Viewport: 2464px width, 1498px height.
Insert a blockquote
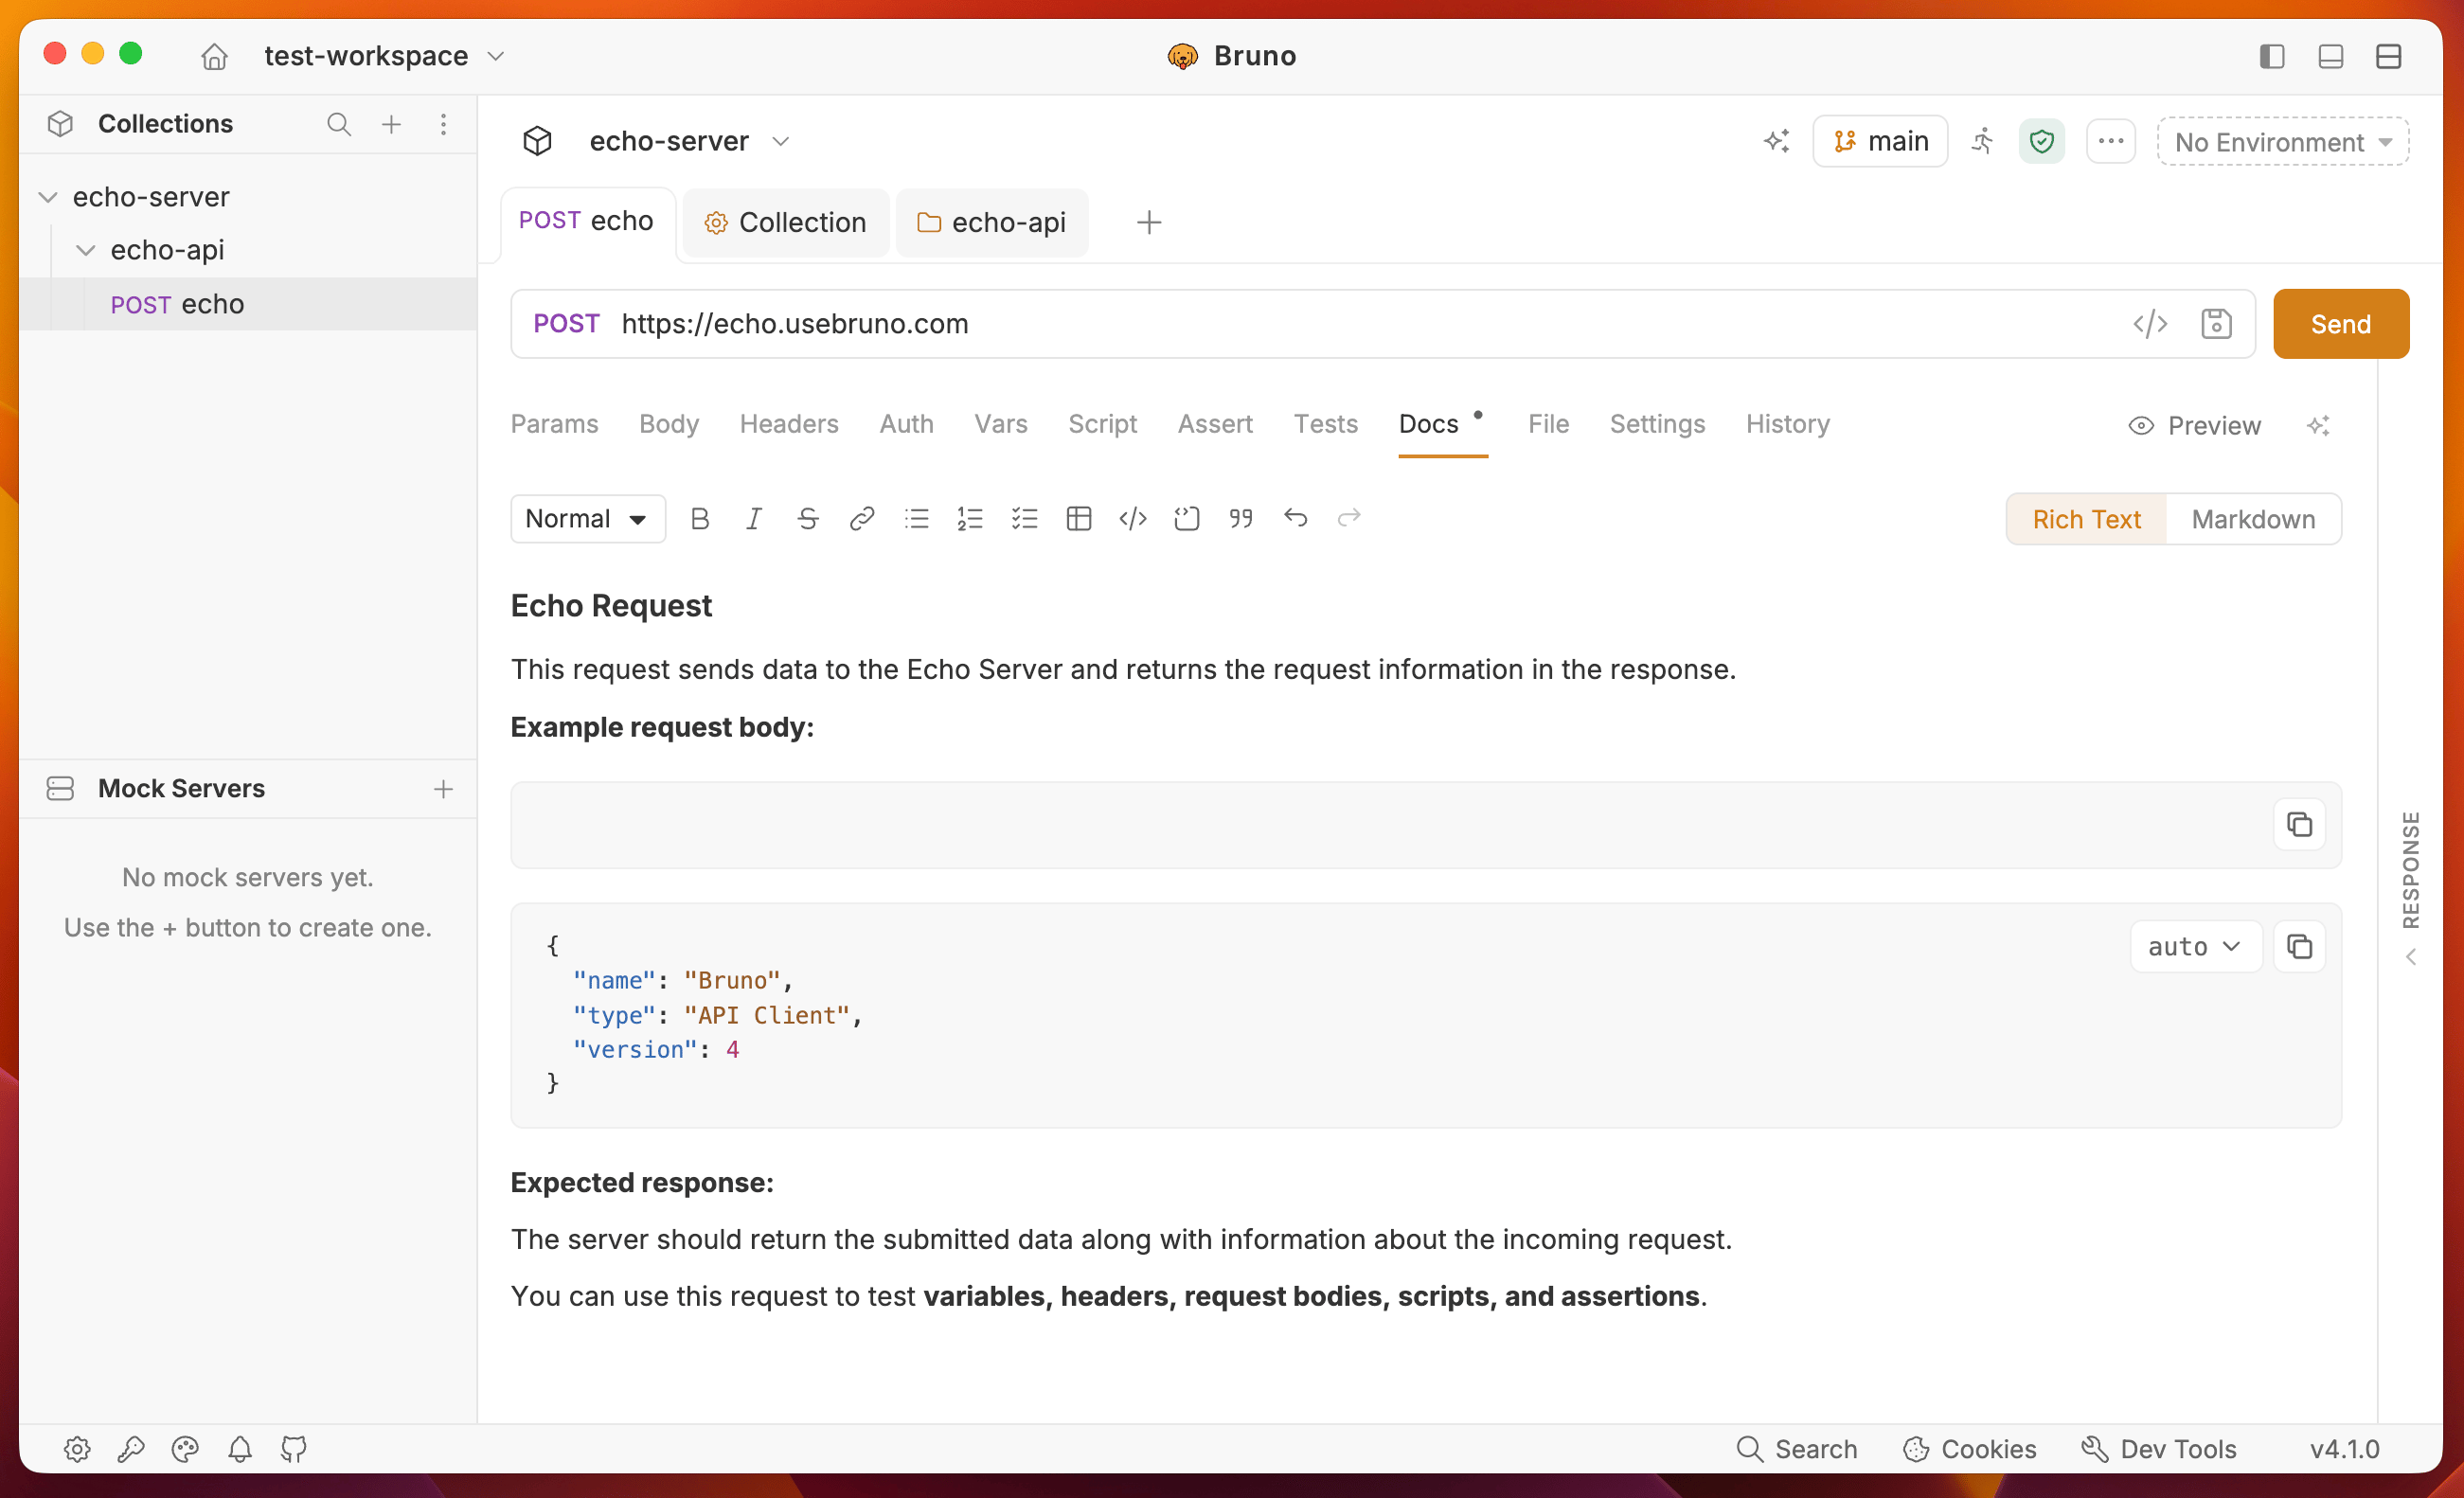point(1240,519)
